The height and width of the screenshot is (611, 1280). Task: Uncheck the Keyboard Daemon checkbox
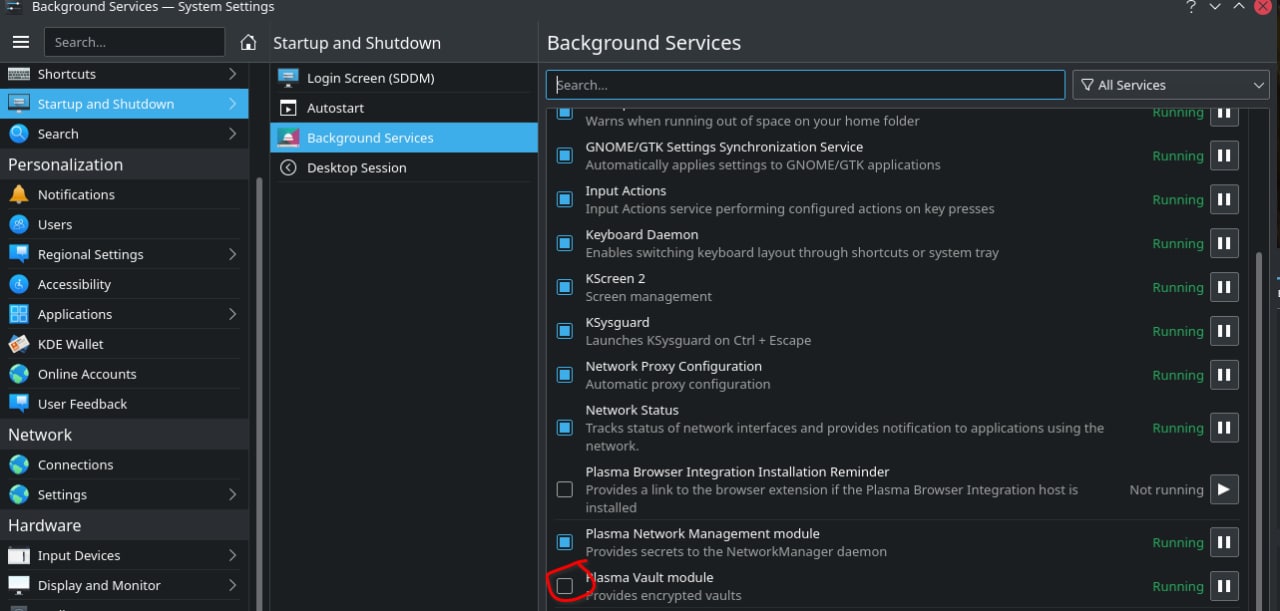coord(565,244)
